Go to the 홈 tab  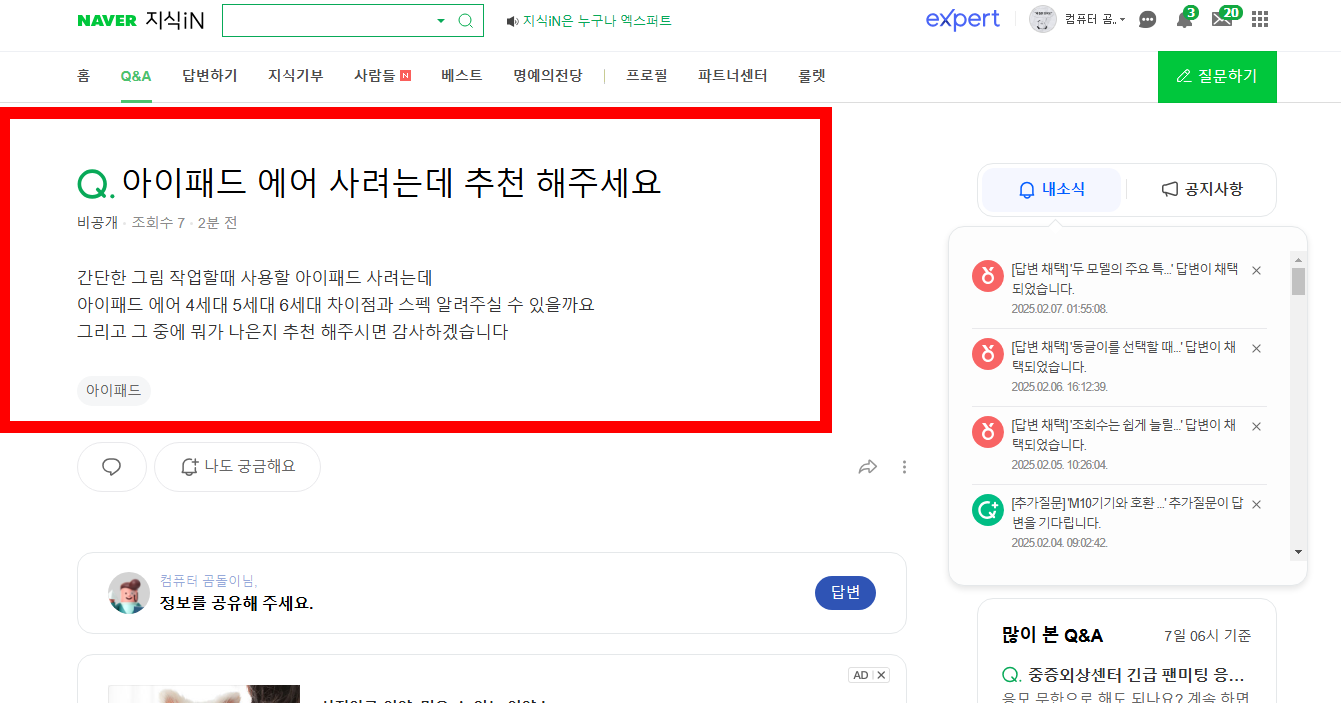83,76
